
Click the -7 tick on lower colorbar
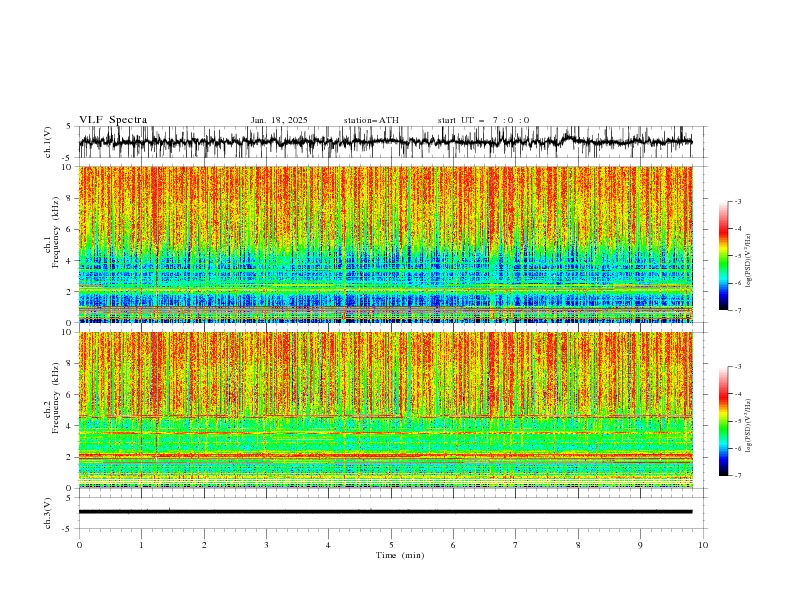coord(737,475)
